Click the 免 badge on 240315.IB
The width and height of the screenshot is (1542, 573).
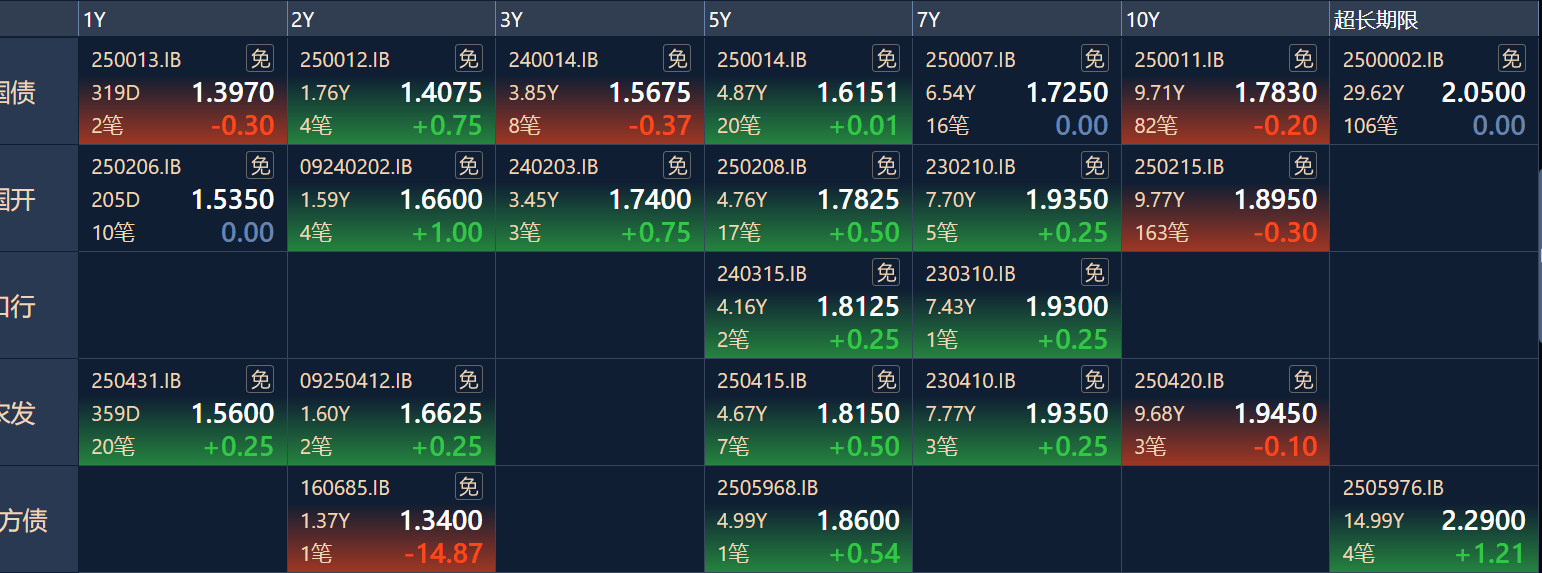pyautogui.click(x=885, y=273)
